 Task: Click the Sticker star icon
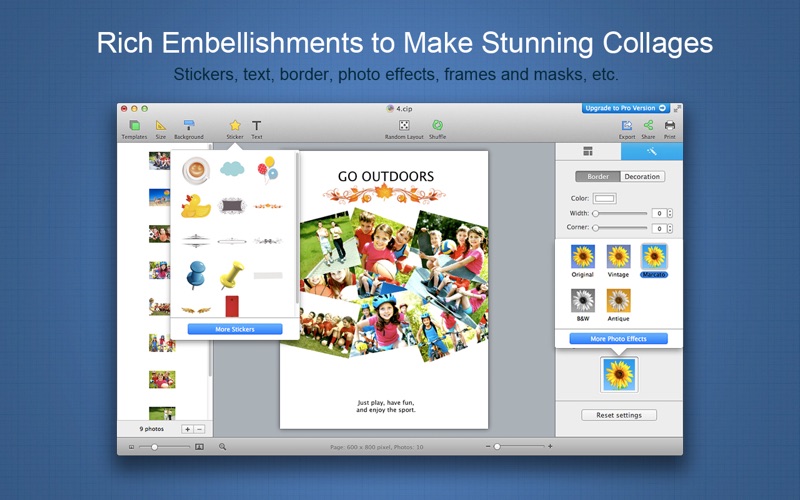click(x=235, y=125)
